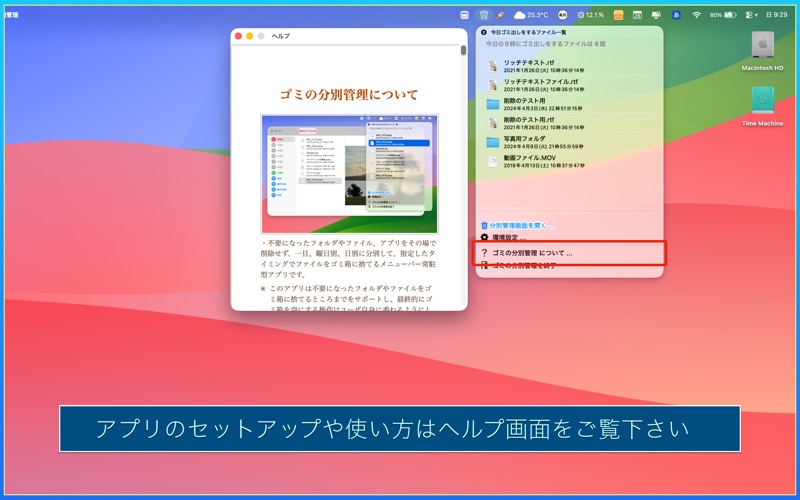
Task: Minimize the ヘルプ window with the yellow button
Action: (x=249, y=36)
